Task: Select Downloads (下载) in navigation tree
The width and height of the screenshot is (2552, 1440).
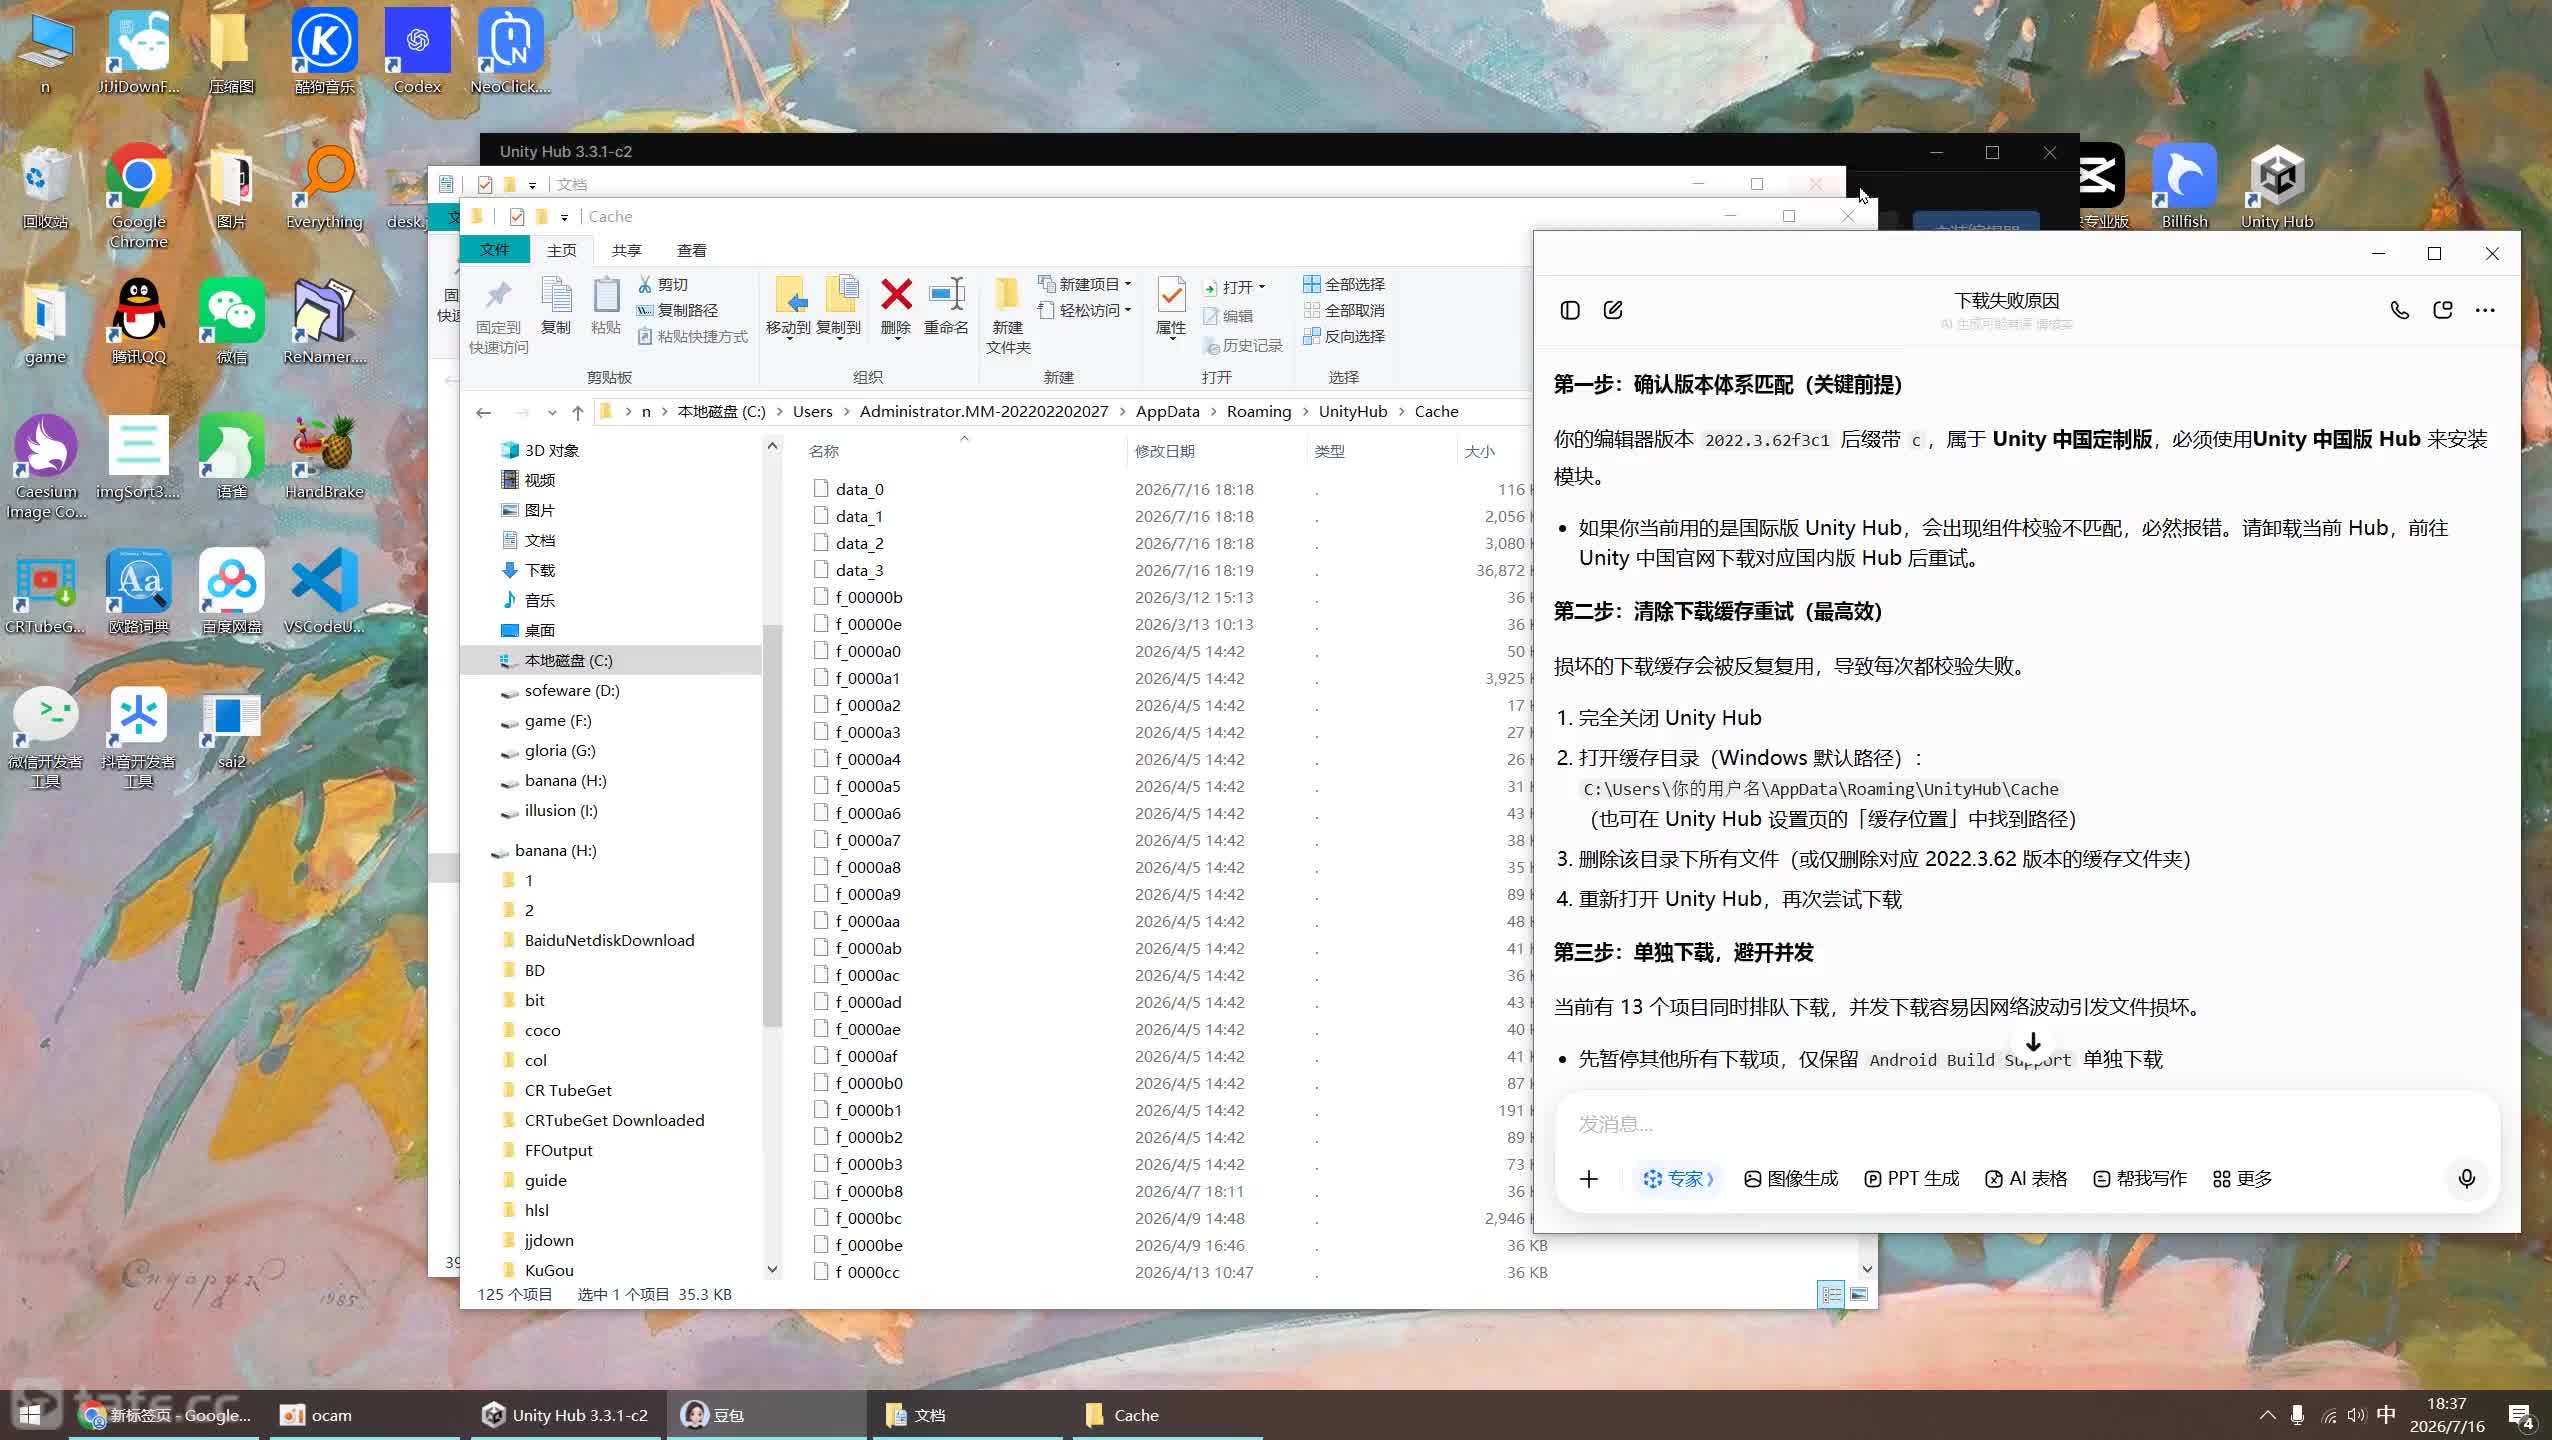Action: click(x=540, y=570)
